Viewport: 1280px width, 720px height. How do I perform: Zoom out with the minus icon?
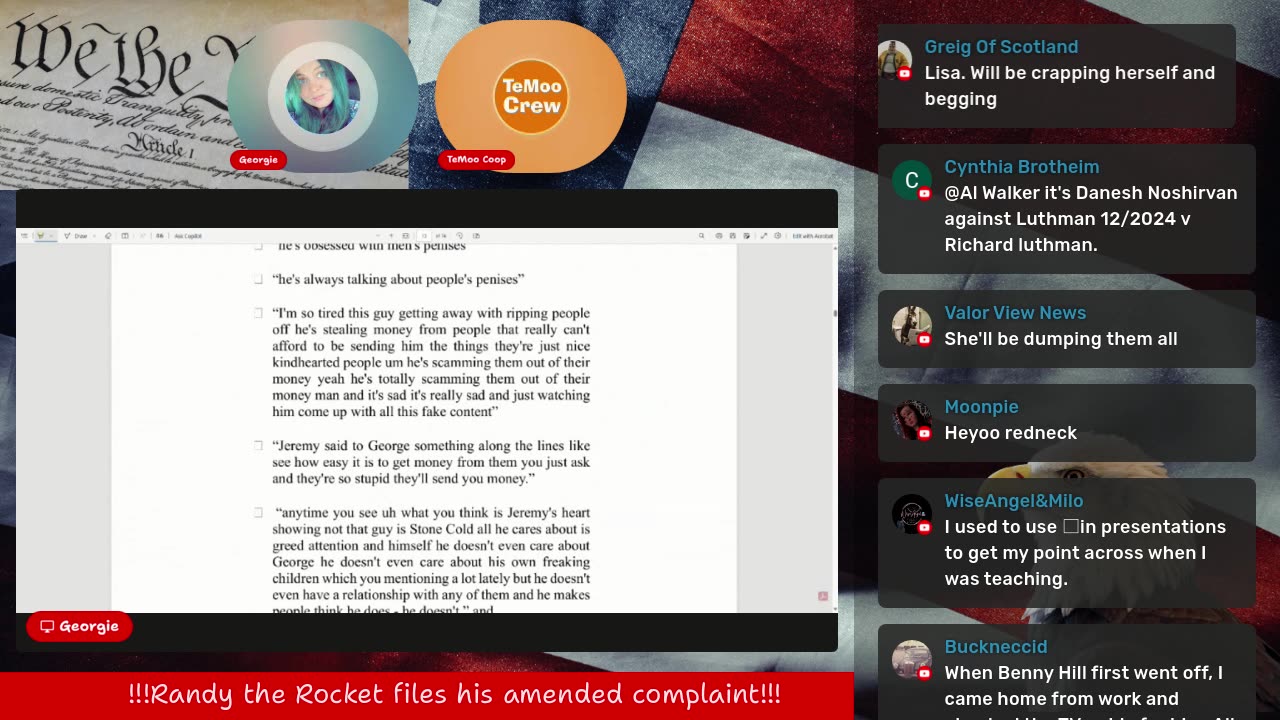coord(378,236)
